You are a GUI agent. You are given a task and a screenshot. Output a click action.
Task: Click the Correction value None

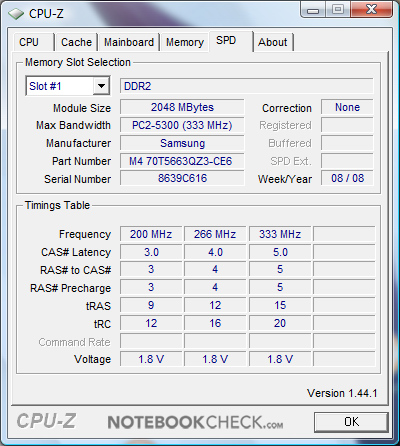tap(347, 107)
